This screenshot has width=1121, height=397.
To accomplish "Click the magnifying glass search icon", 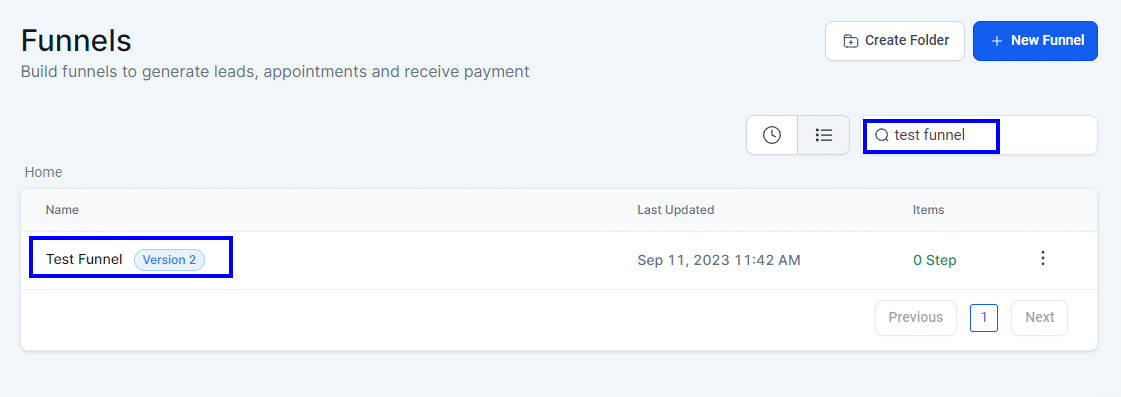I will (x=882, y=135).
